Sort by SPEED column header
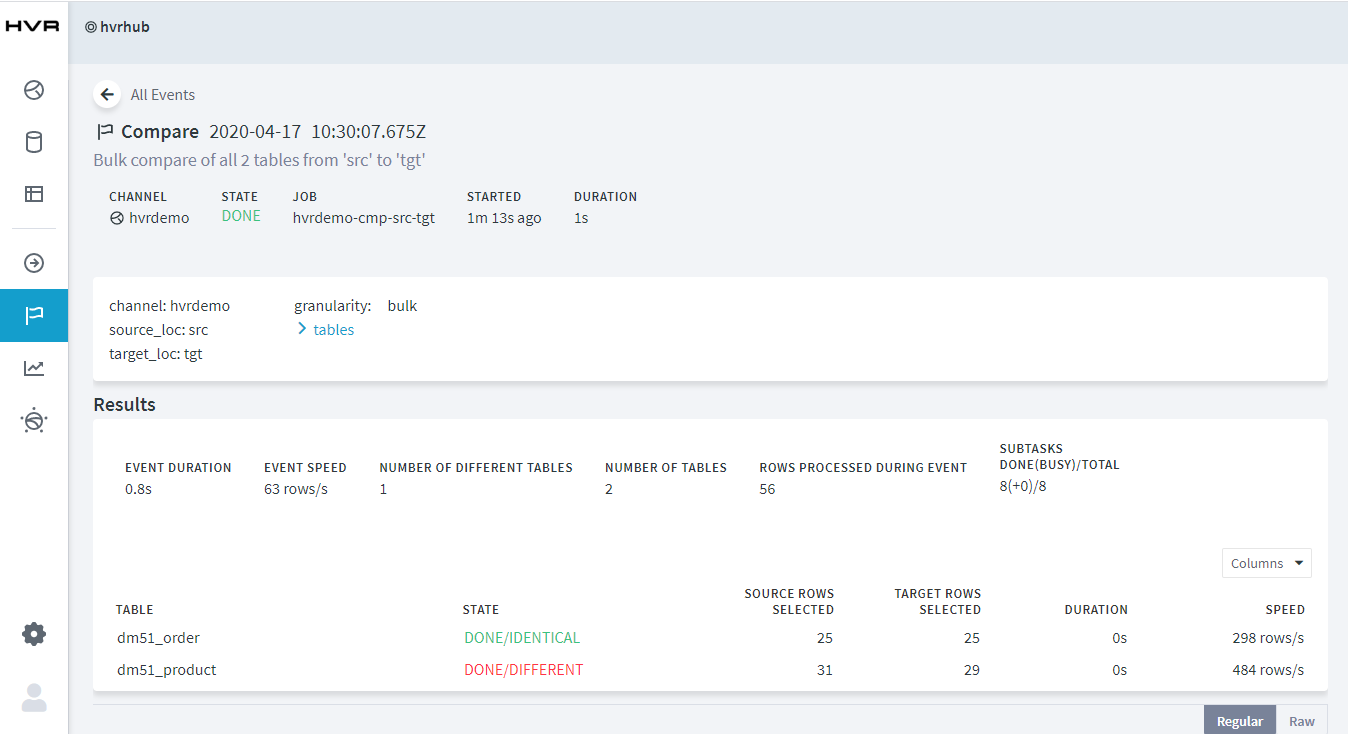 pyautogui.click(x=1285, y=609)
